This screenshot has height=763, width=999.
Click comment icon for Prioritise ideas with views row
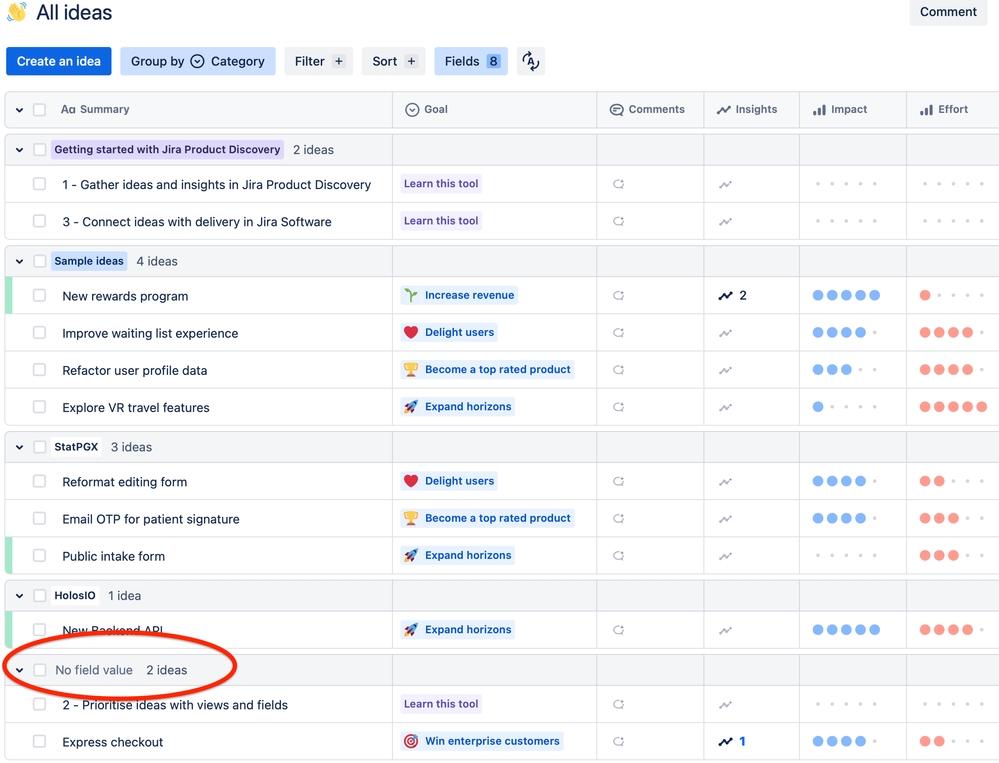(x=618, y=704)
